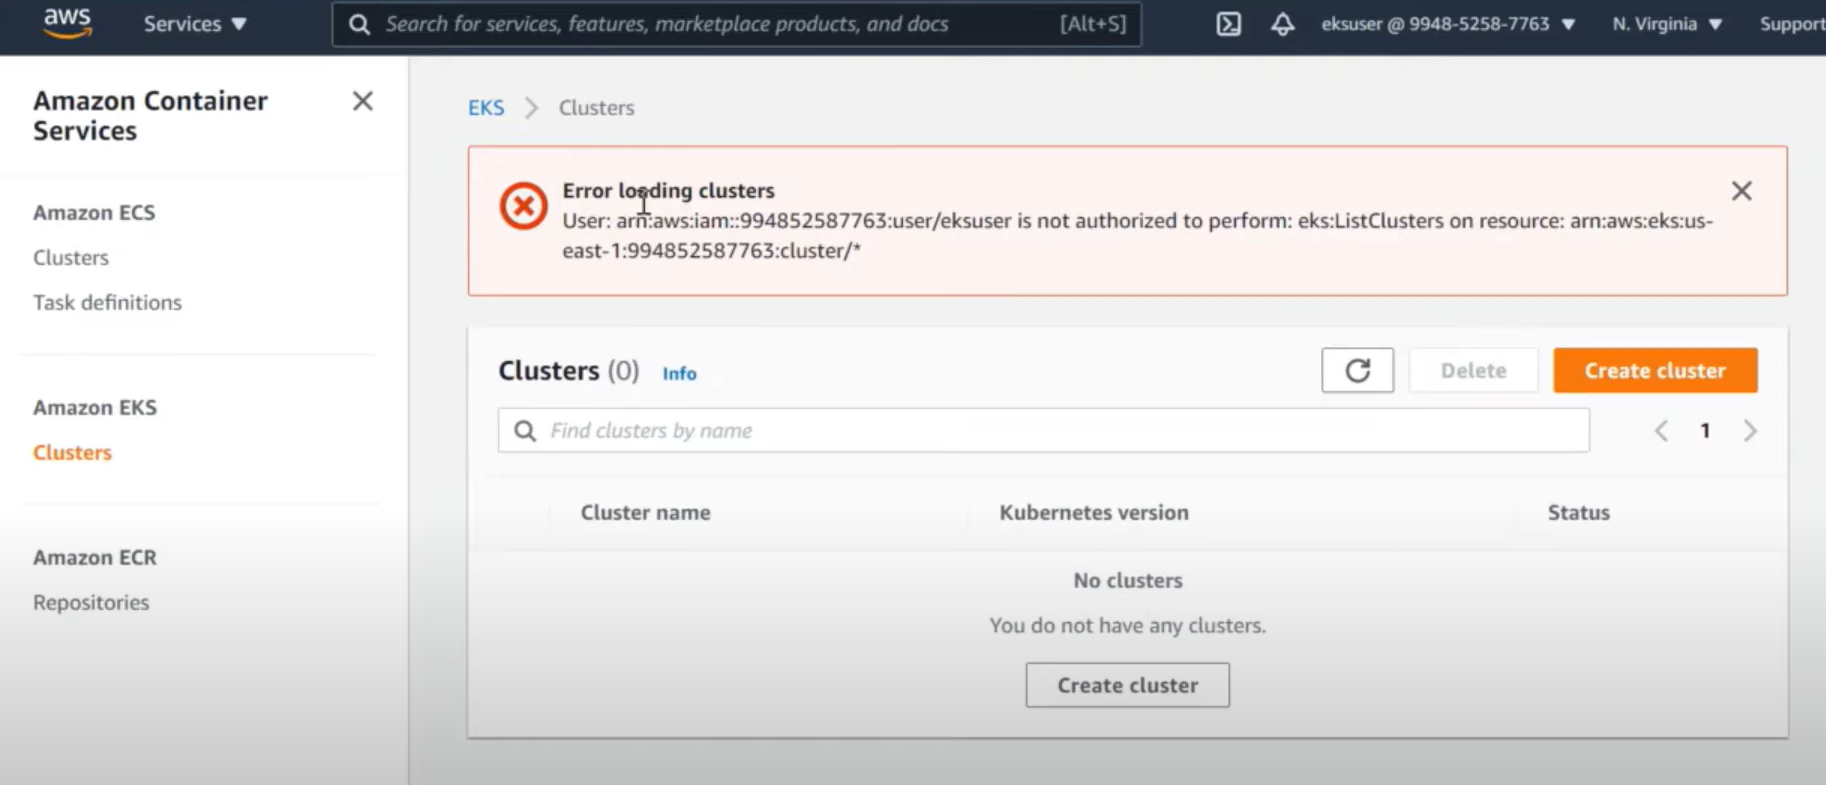This screenshot has height=785, width=1826.
Task: Open the N. Virginia region selector
Action: tap(1667, 24)
